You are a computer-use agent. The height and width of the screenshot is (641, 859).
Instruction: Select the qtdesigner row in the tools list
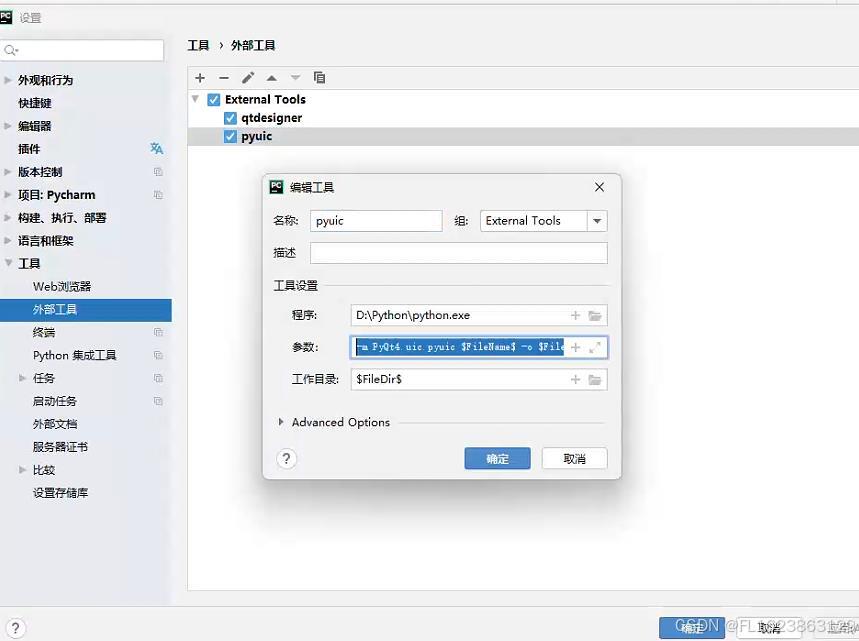pos(523,118)
